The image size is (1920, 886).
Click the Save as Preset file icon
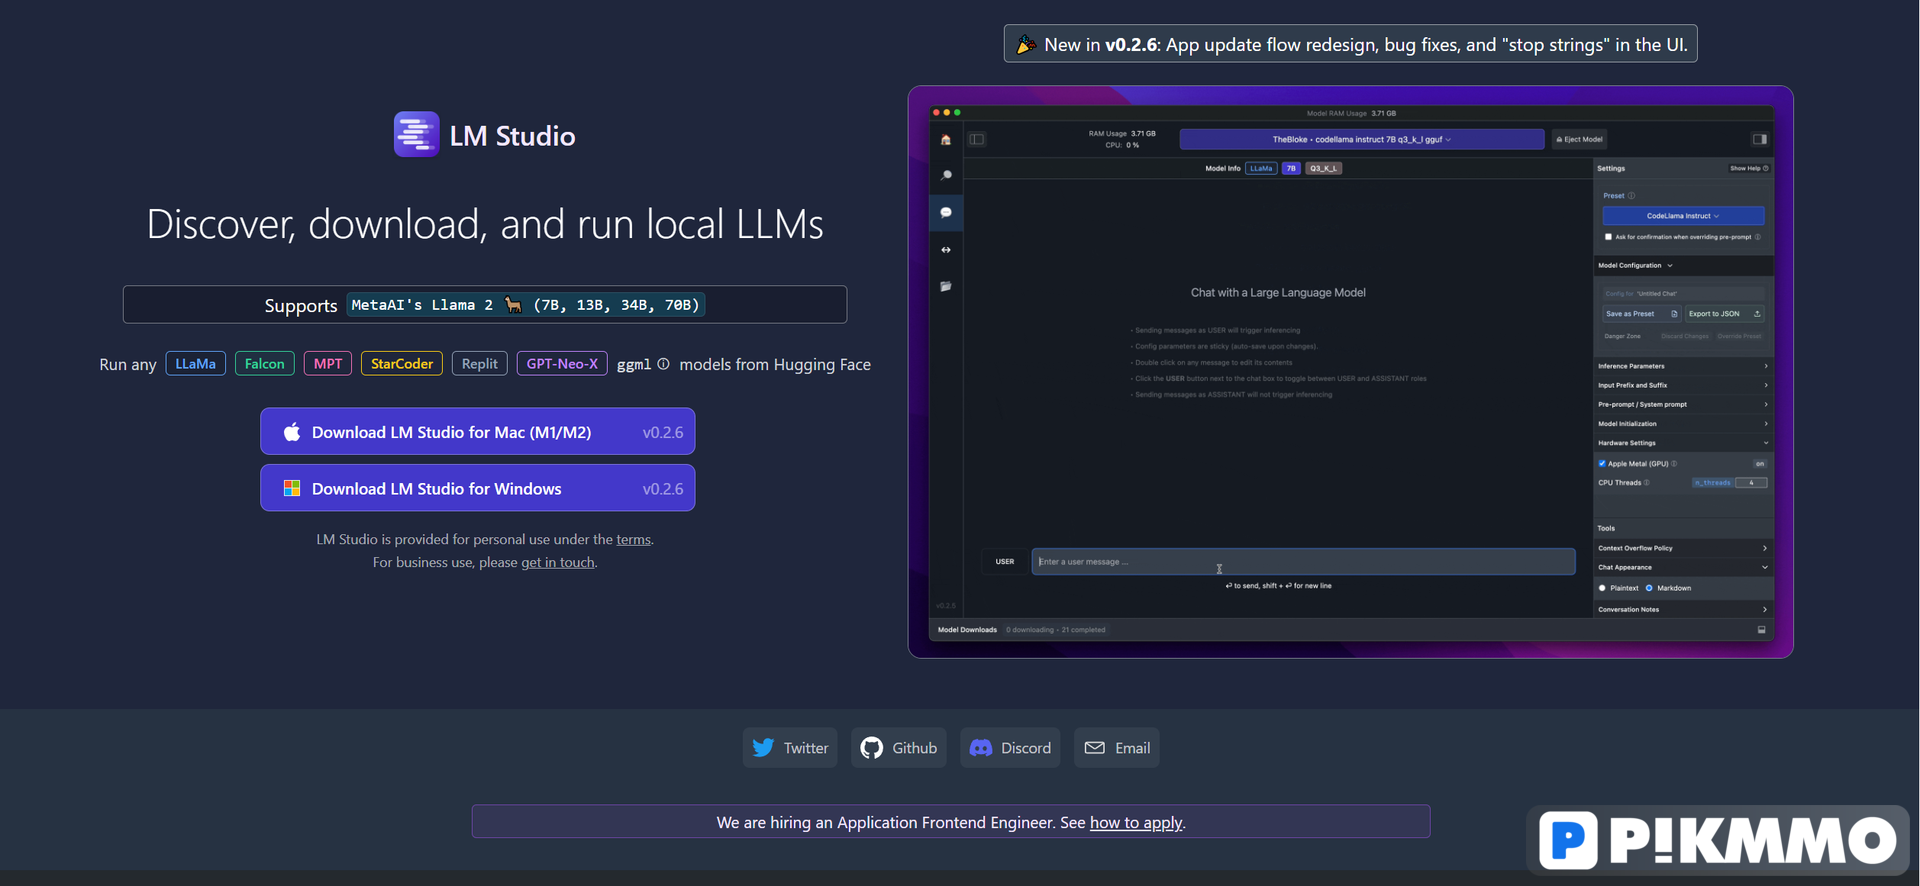point(1674,314)
